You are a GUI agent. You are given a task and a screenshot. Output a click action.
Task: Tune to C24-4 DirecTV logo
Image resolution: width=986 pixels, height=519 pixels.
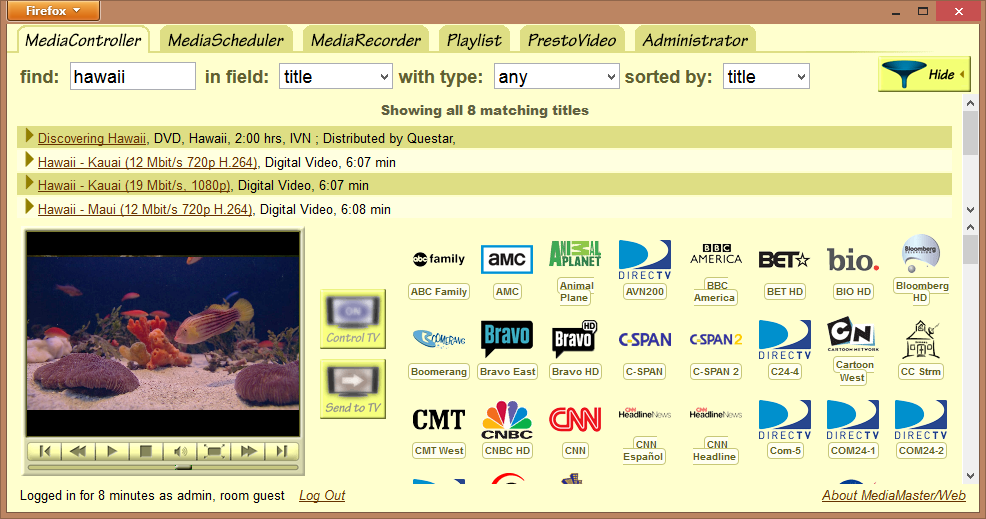click(784, 340)
